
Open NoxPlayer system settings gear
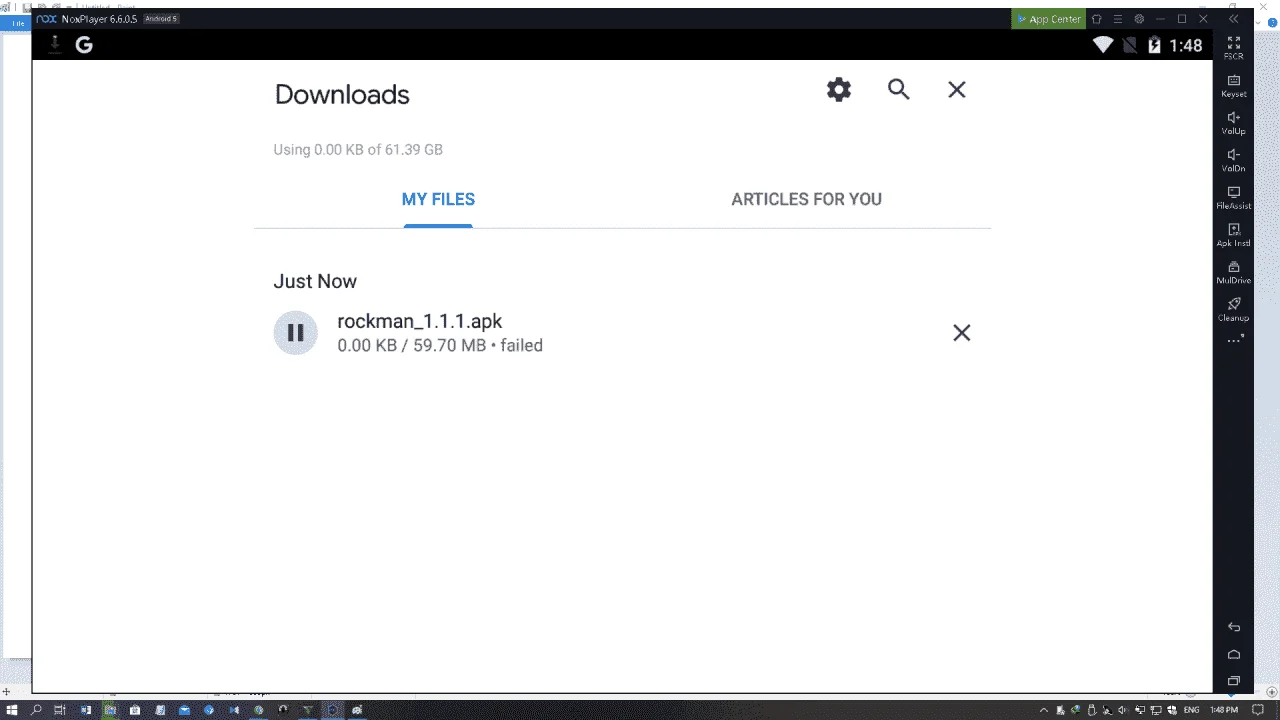1139,19
